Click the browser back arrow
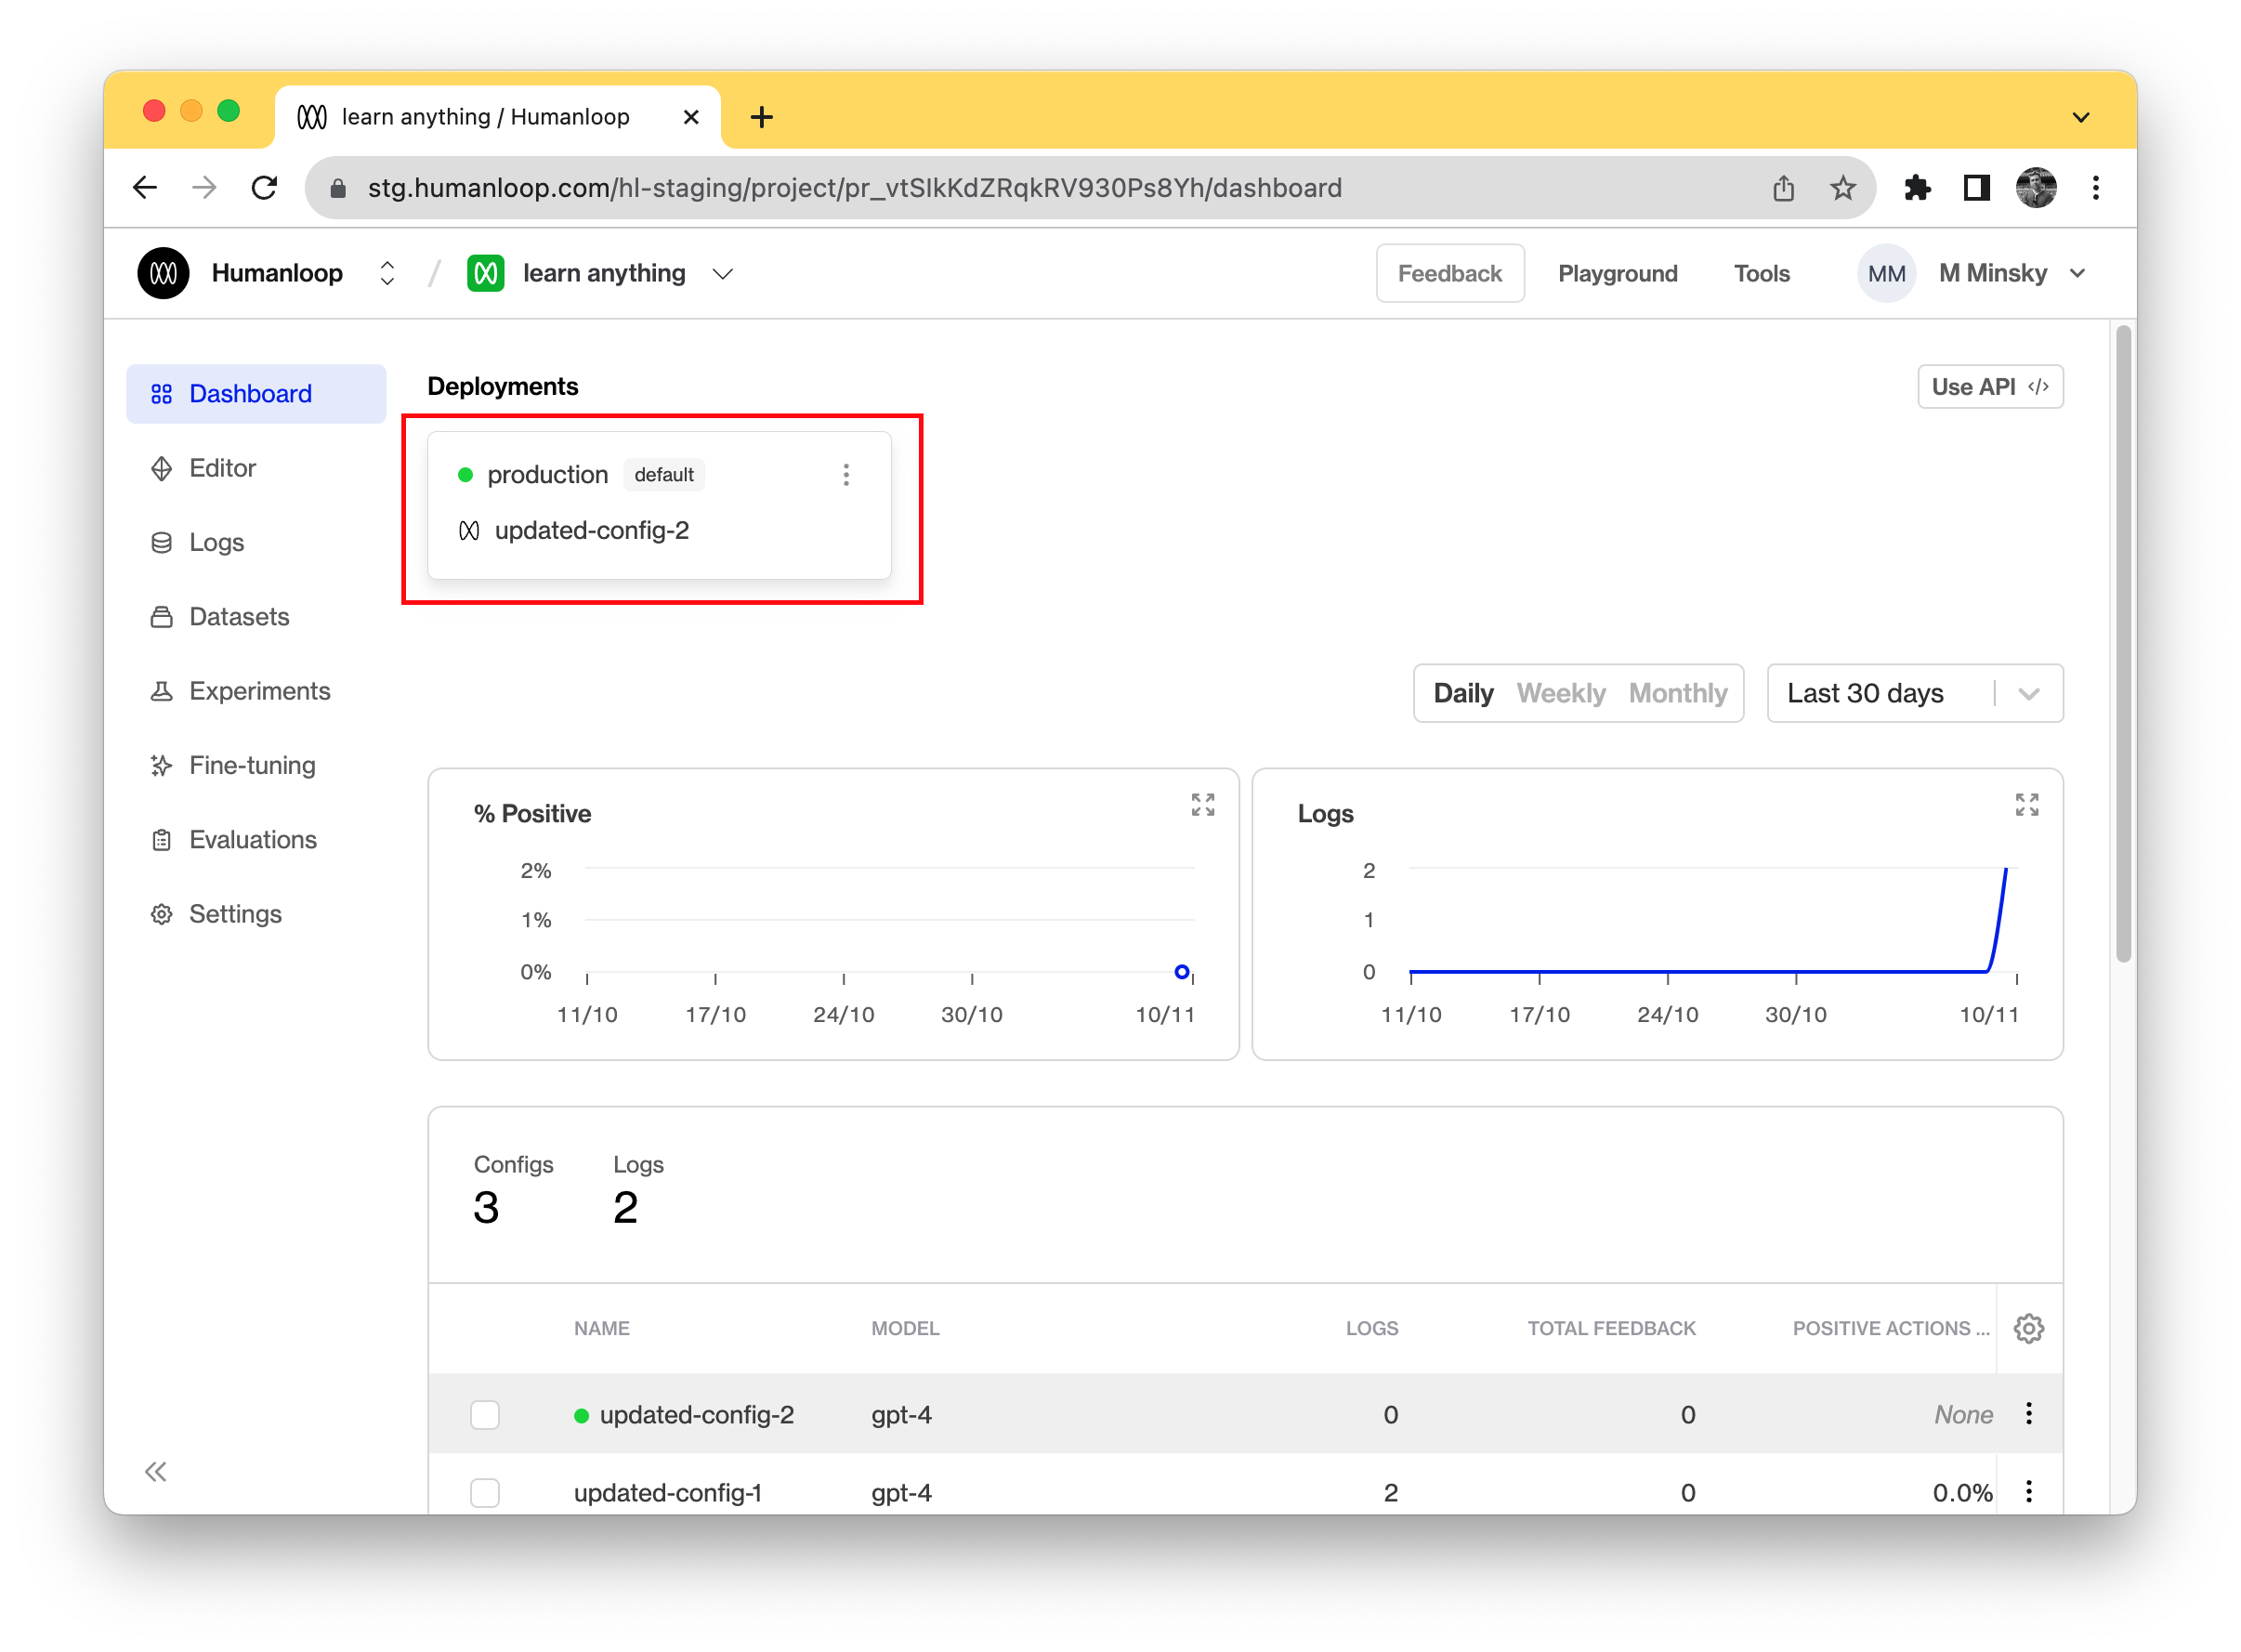Screen dimensions: 2241x1652 [x=145, y=187]
